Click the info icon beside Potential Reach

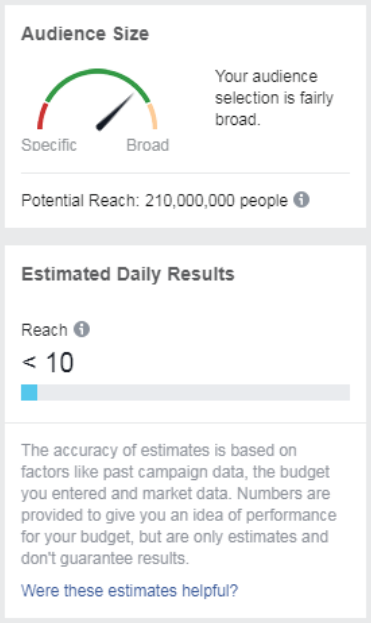point(301,199)
